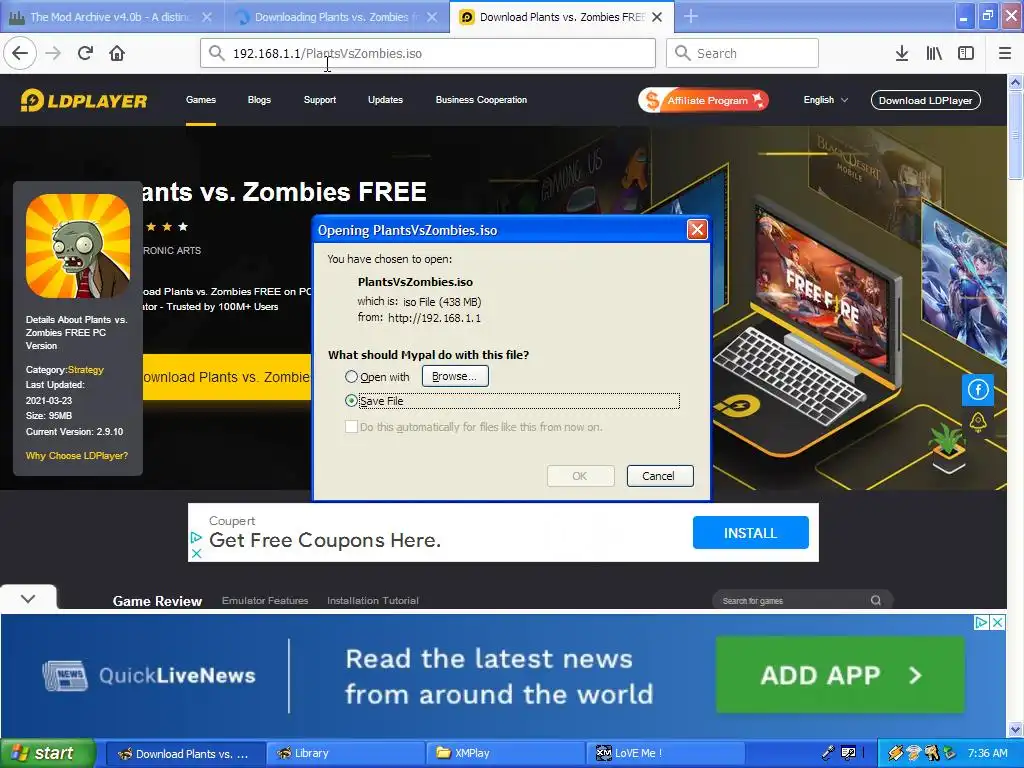Click the Strategy category link
The height and width of the screenshot is (768, 1024).
point(86,370)
